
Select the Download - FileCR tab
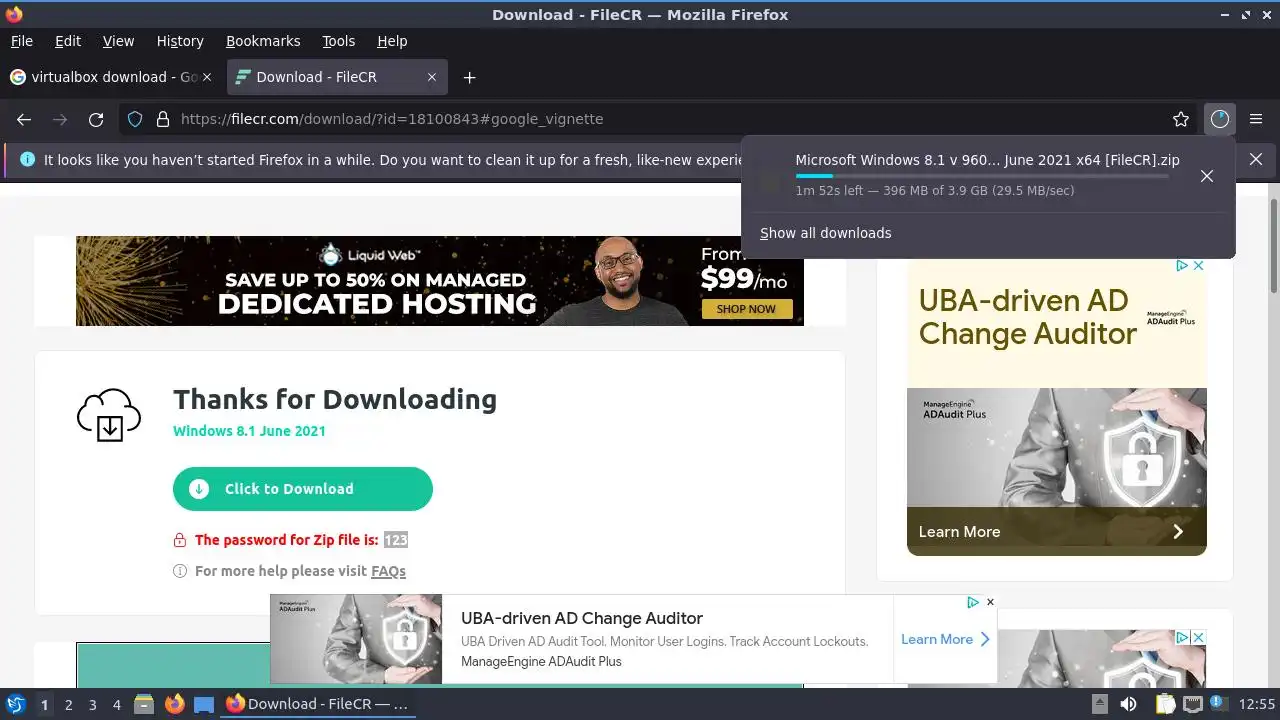336,77
